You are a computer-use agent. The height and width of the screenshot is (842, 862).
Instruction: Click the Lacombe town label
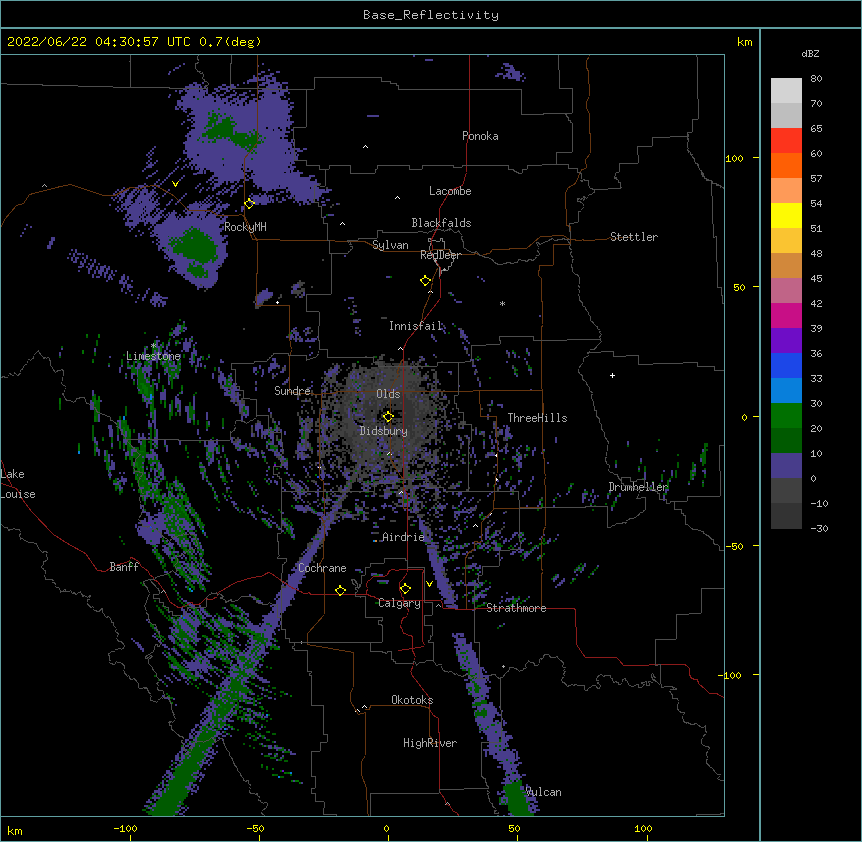click(x=450, y=191)
